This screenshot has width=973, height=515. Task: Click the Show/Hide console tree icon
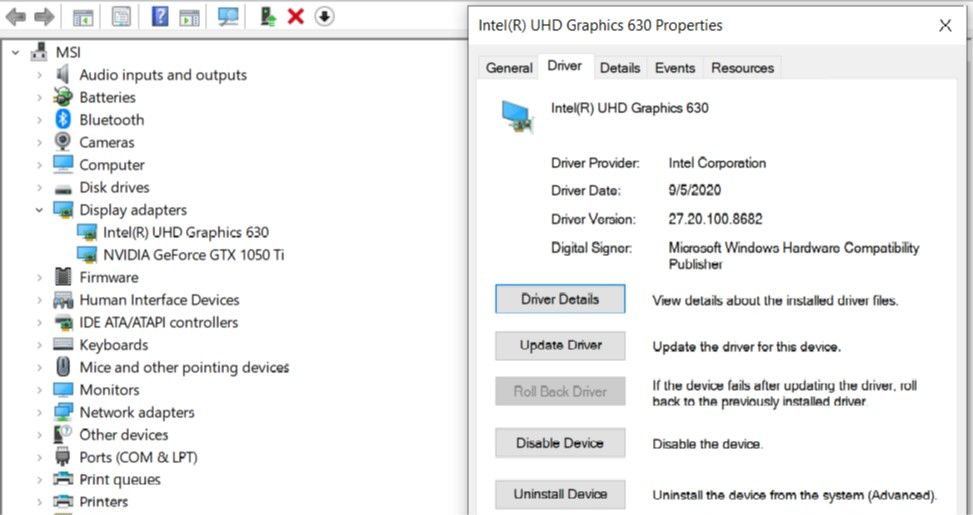[83, 17]
